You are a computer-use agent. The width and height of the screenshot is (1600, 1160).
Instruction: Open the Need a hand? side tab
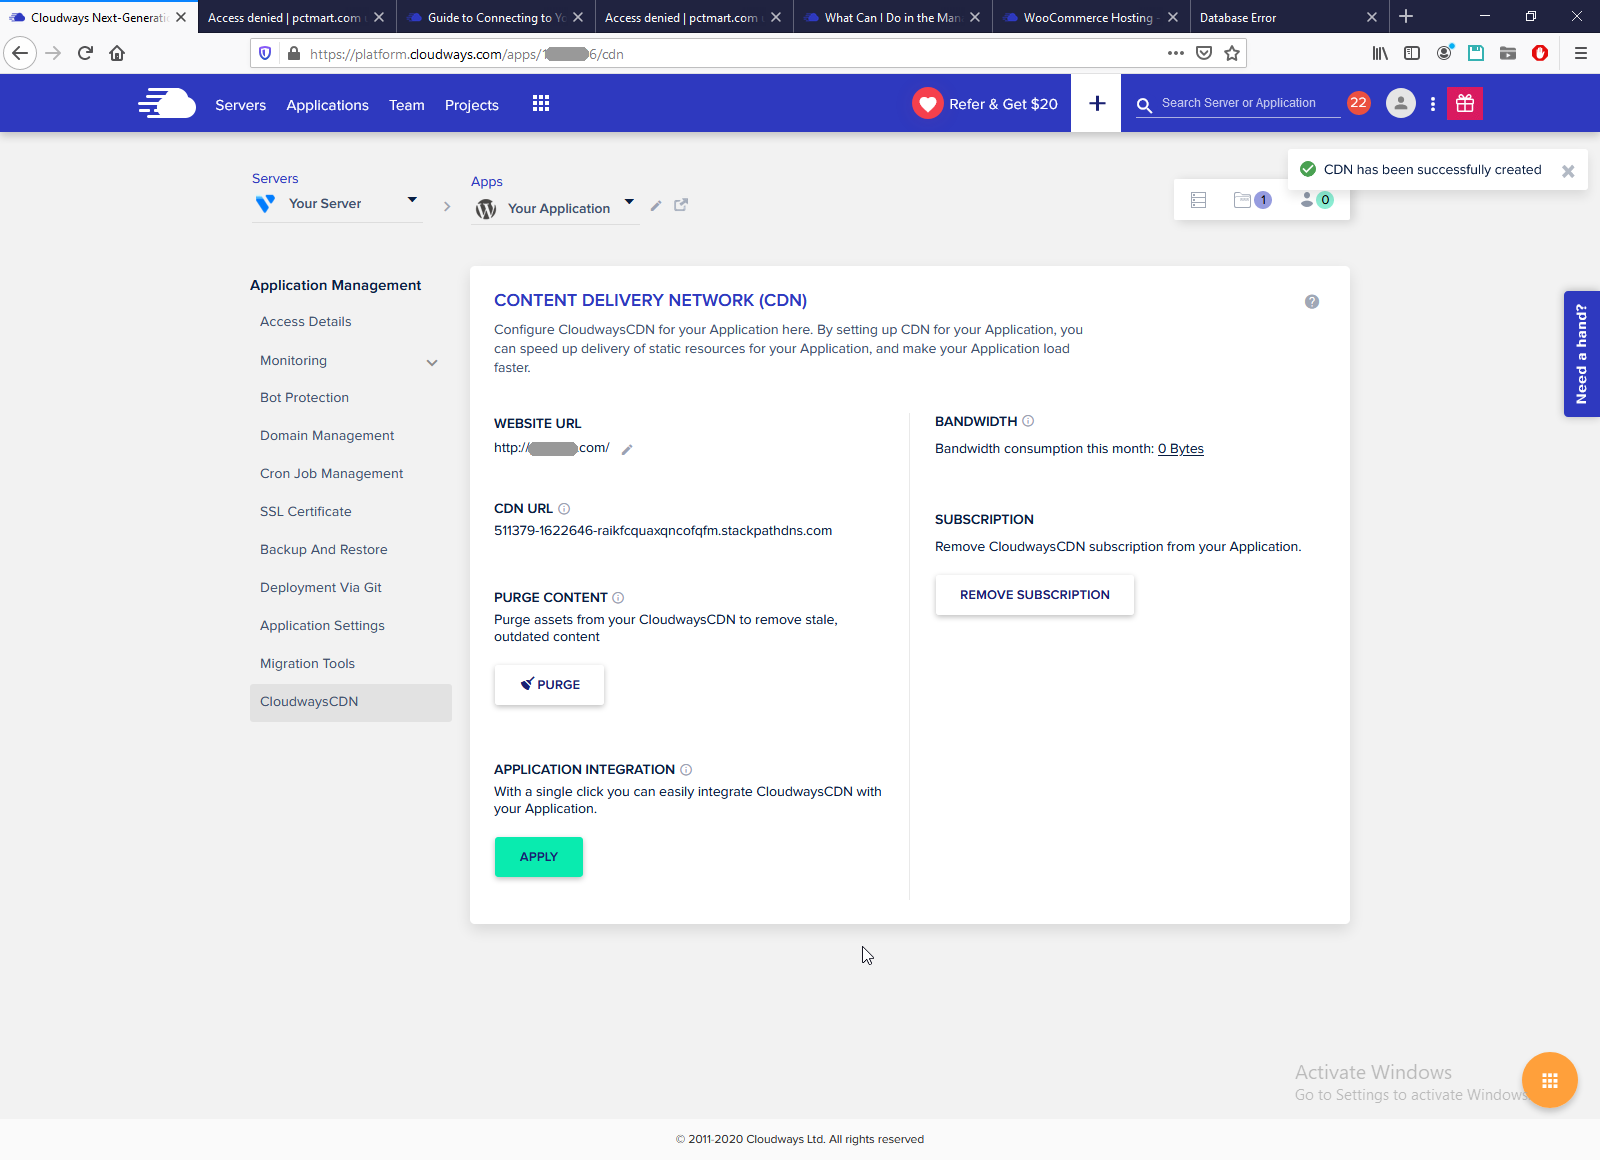click(1582, 354)
